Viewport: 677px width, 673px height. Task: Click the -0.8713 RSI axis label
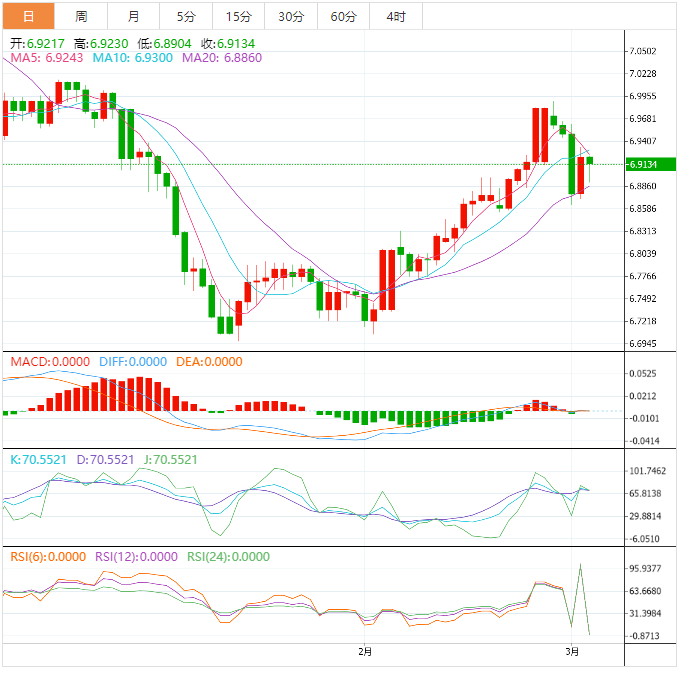[643, 636]
